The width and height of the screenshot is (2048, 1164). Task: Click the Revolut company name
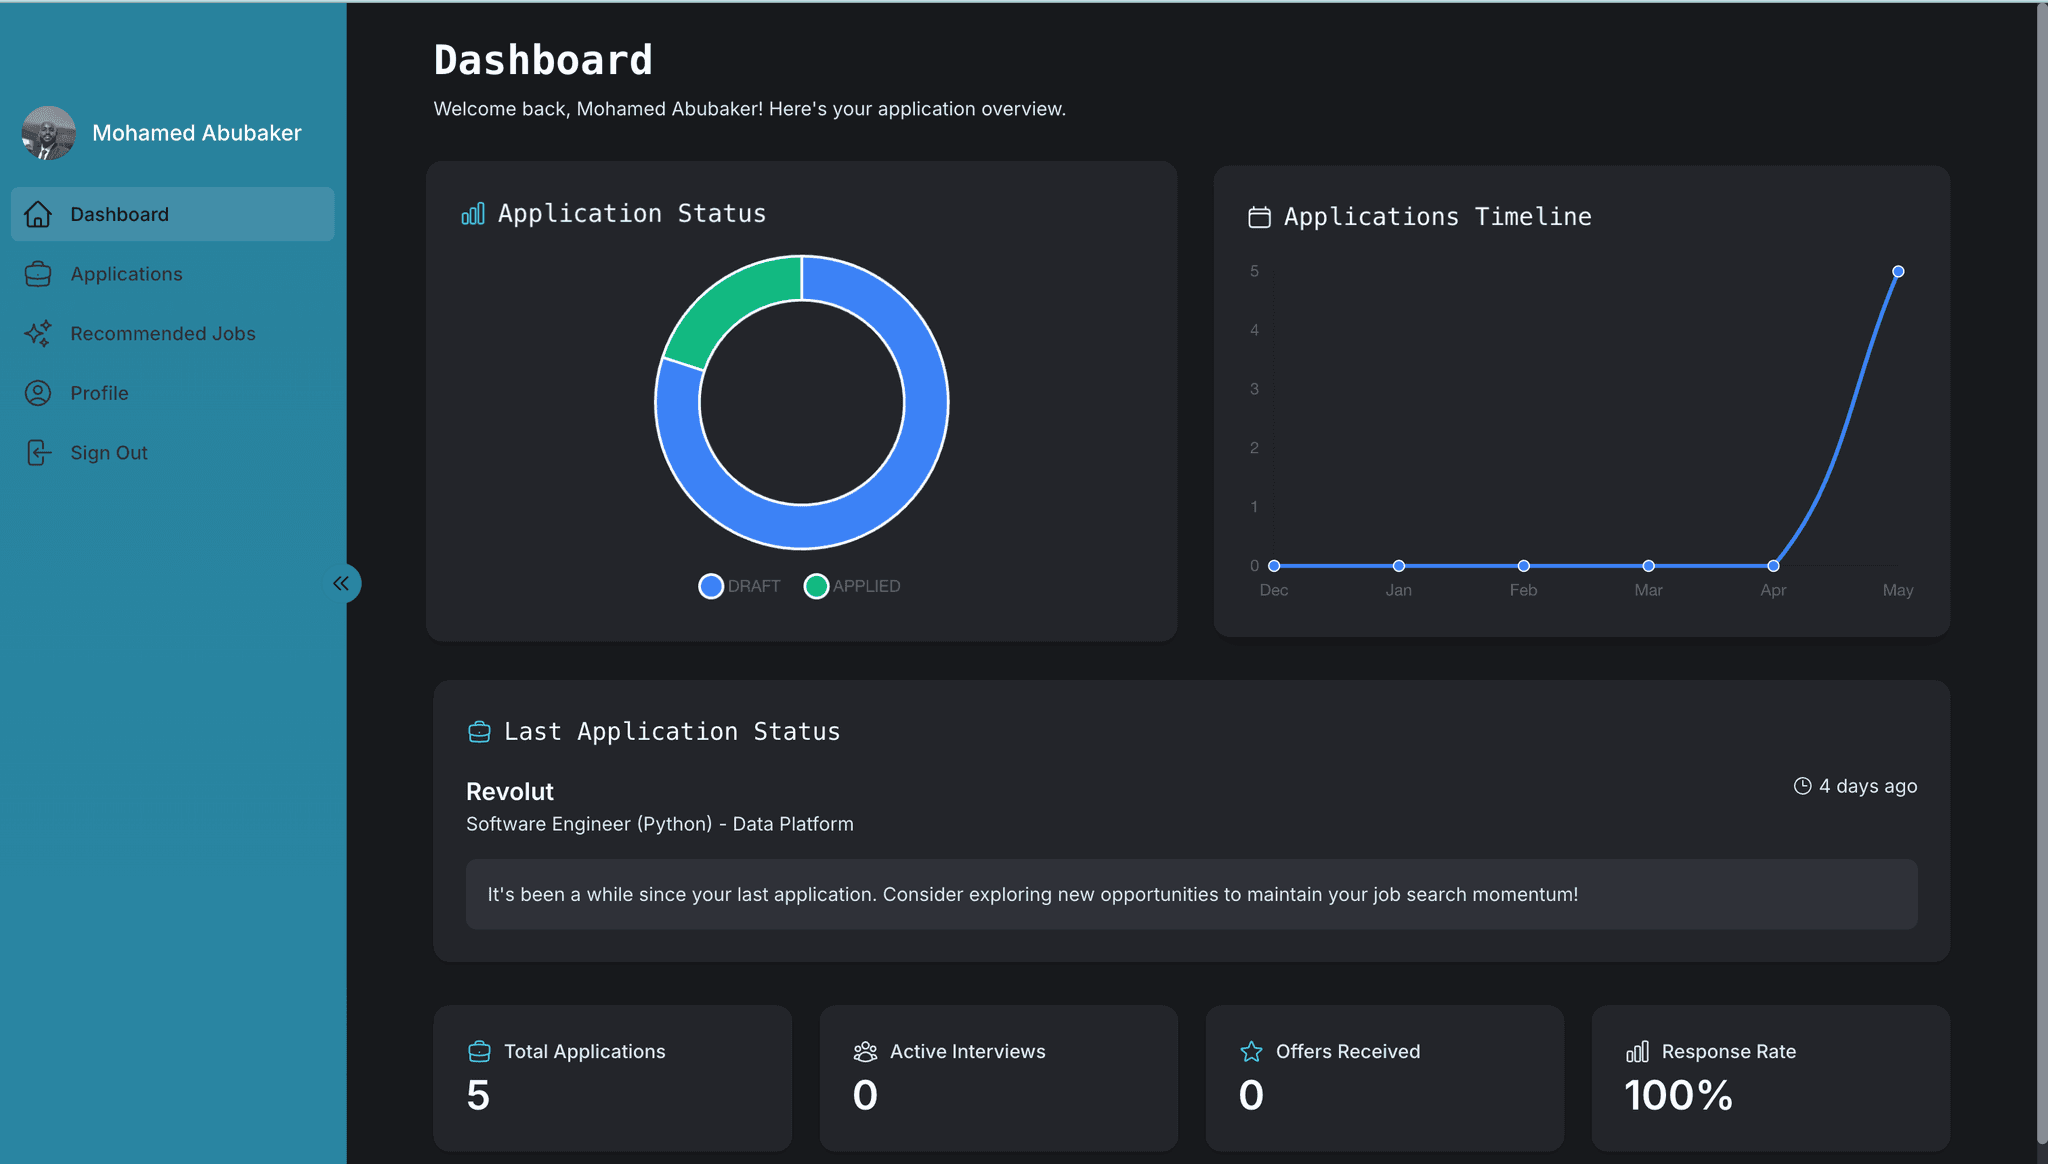tap(510, 791)
